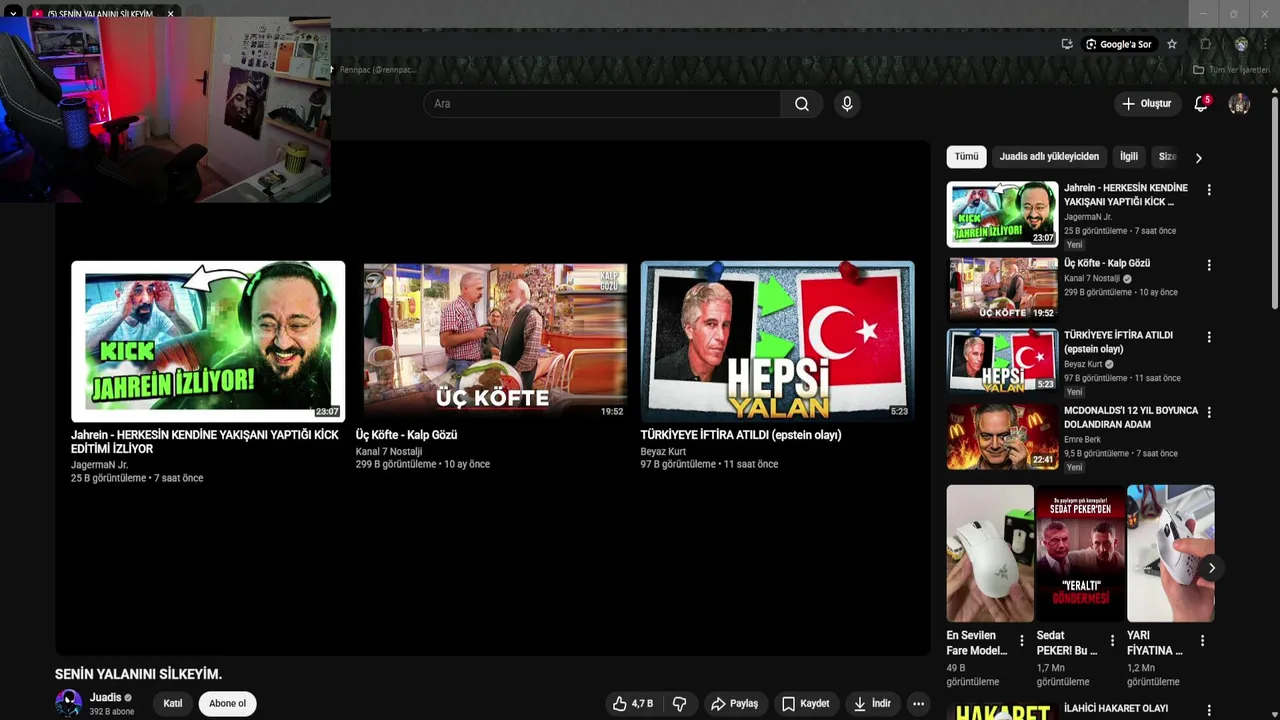The height and width of the screenshot is (720, 1280).
Task: Open options menu for Jahrein sidebar video
Action: point(1209,190)
